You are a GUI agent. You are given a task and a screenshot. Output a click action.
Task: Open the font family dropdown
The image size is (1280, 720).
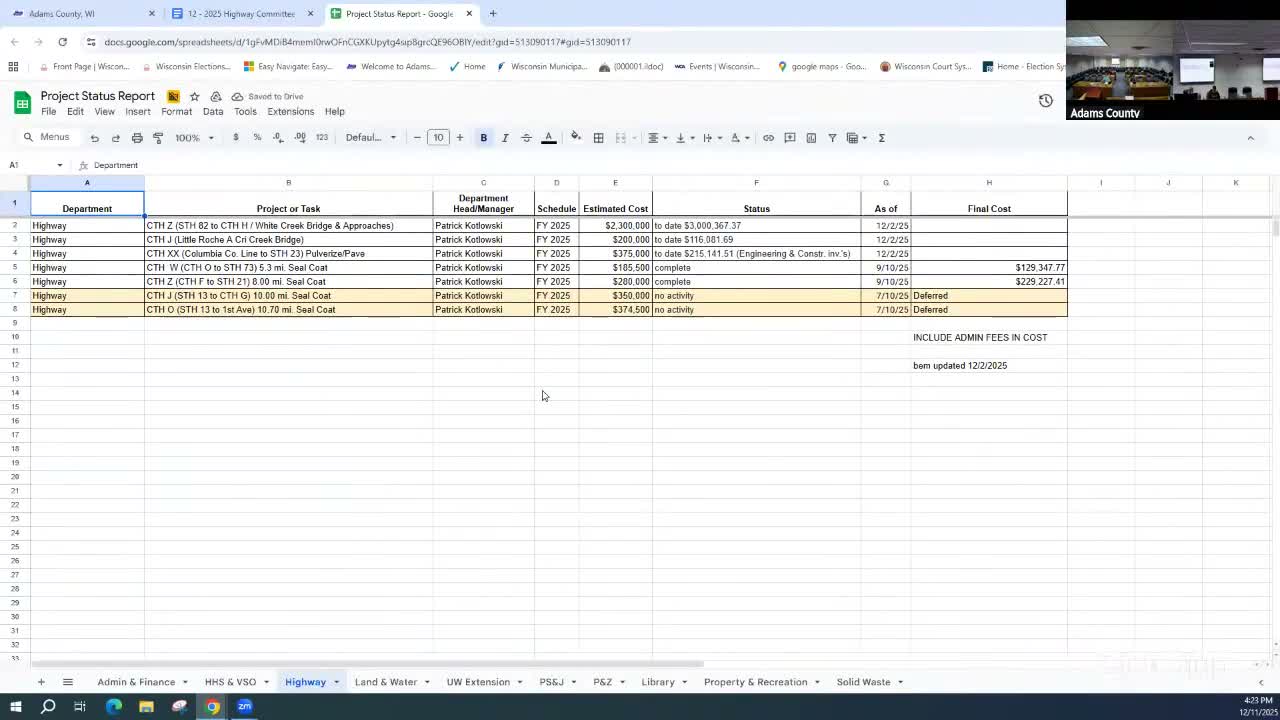[x=371, y=138]
